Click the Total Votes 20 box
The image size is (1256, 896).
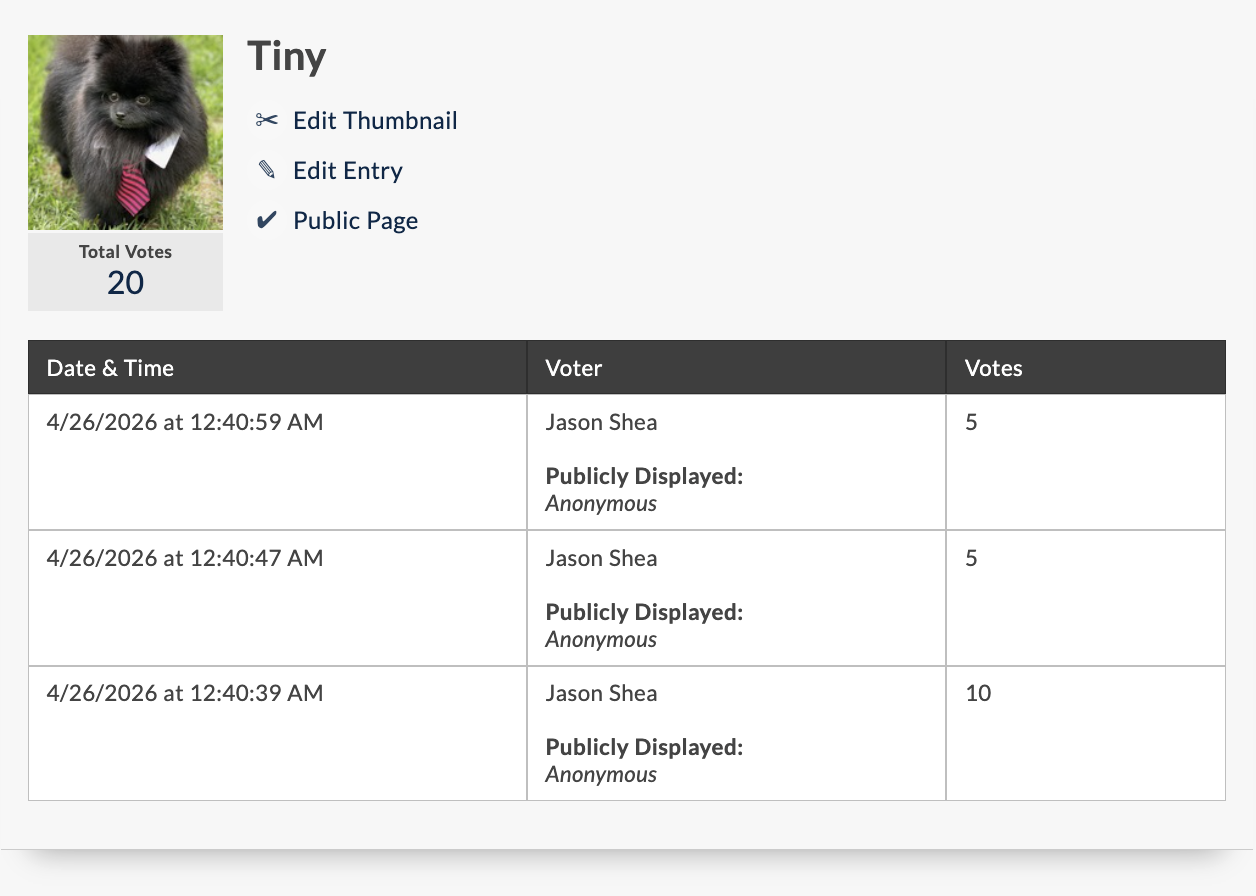125,271
